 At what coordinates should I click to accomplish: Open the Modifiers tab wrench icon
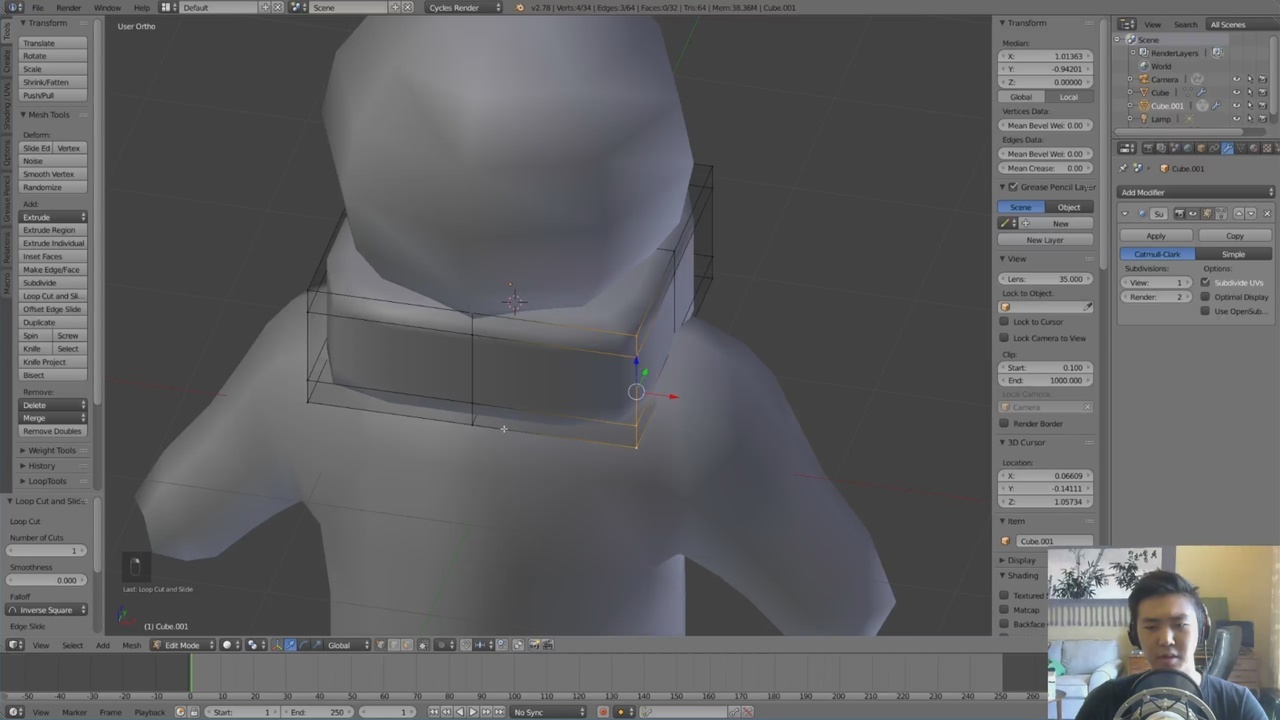click(1227, 148)
